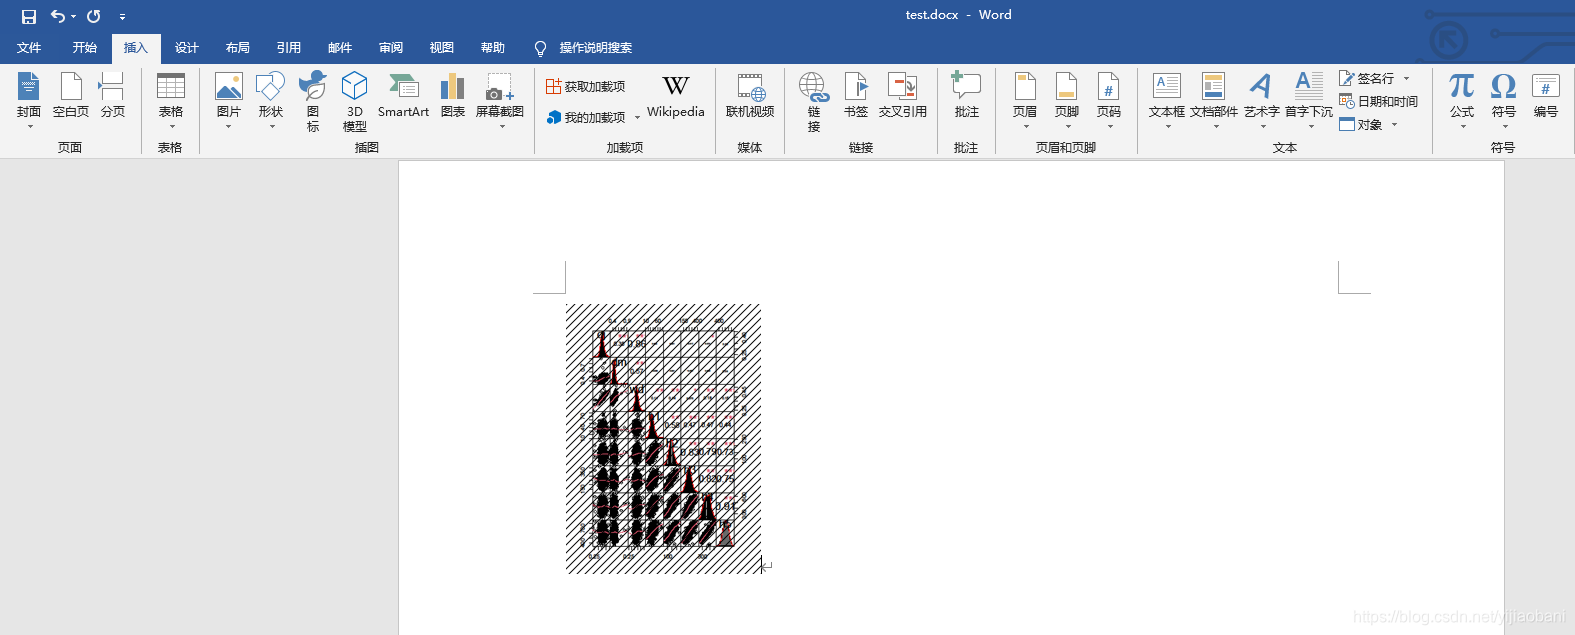Open Quick Access Toolbar customize arrow
Image resolution: width=1575 pixels, height=635 pixels.
pos(122,17)
